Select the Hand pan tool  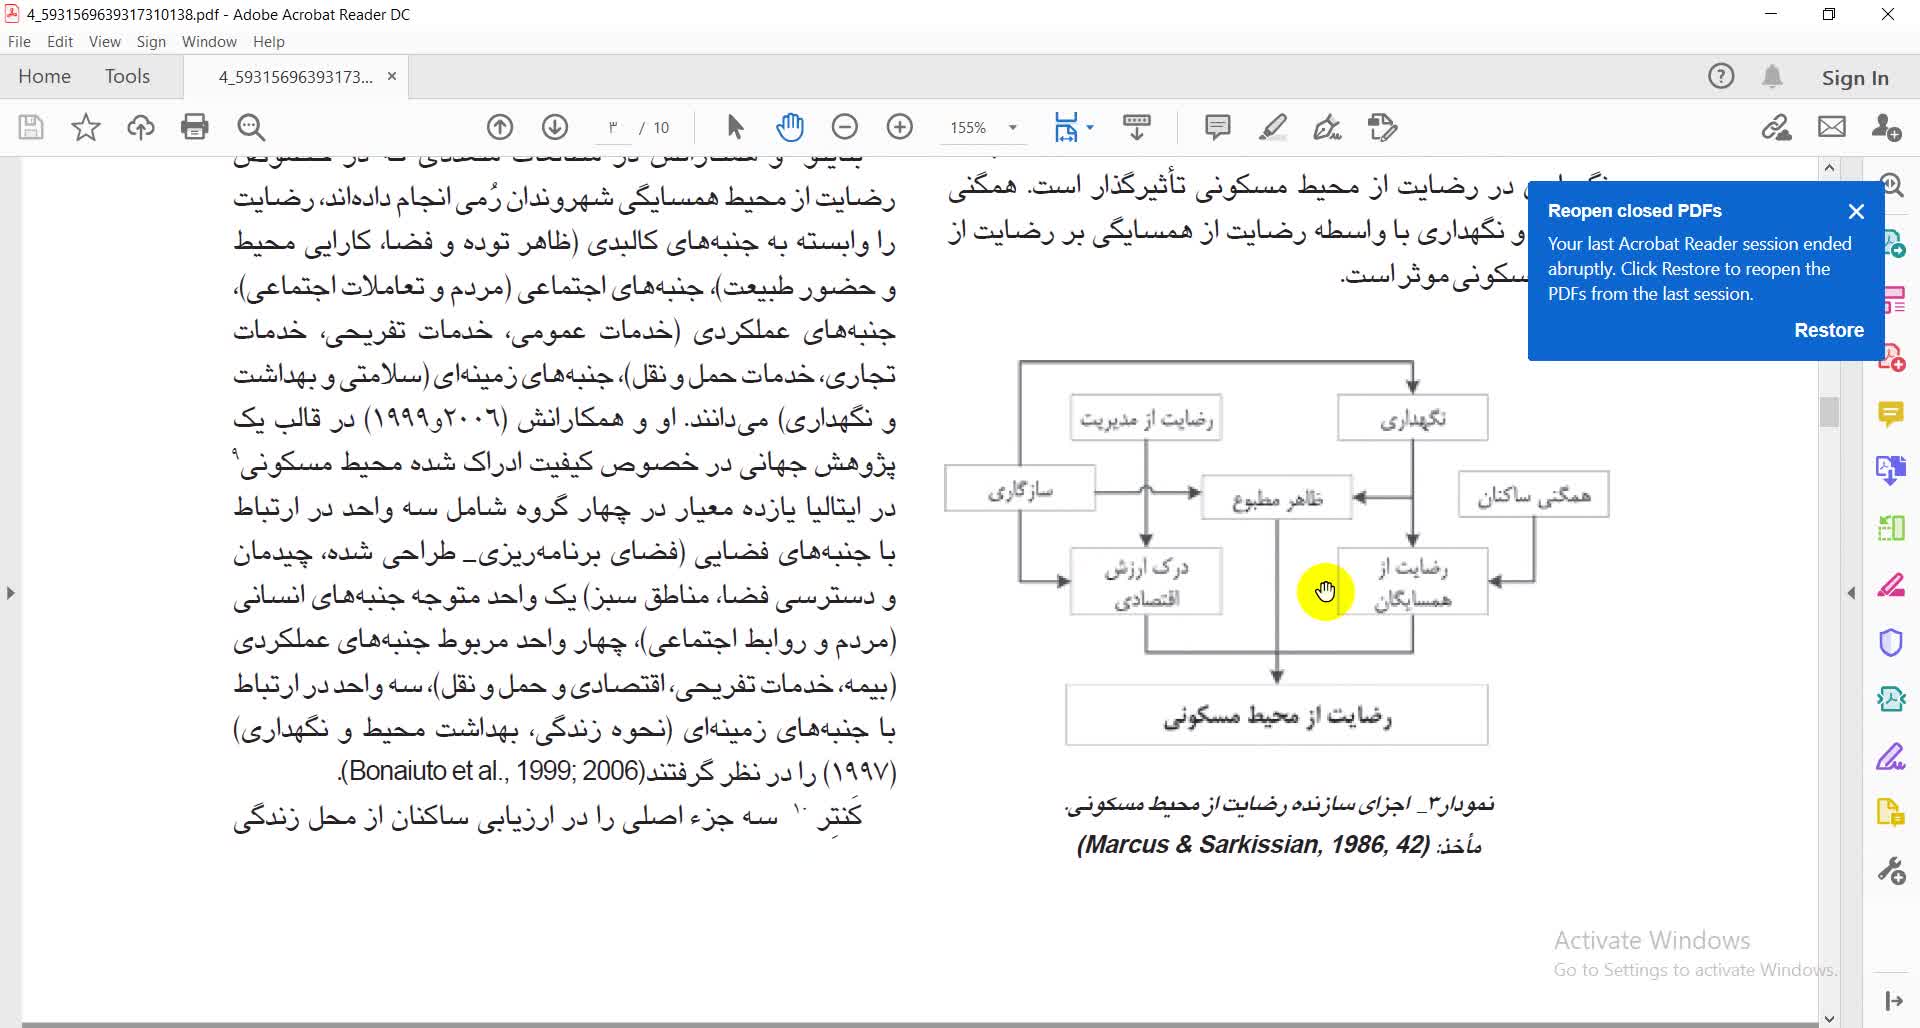pyautogui.click(x=790, y=127)
